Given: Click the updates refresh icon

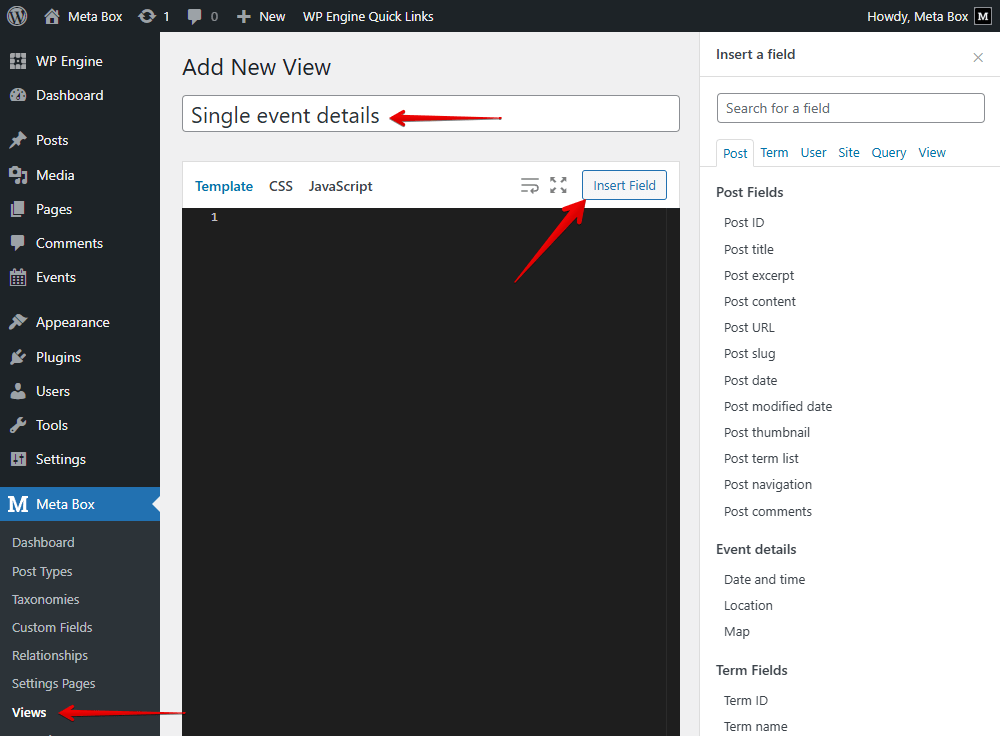Looking at the screenshot, I should [x=147, y=17].
